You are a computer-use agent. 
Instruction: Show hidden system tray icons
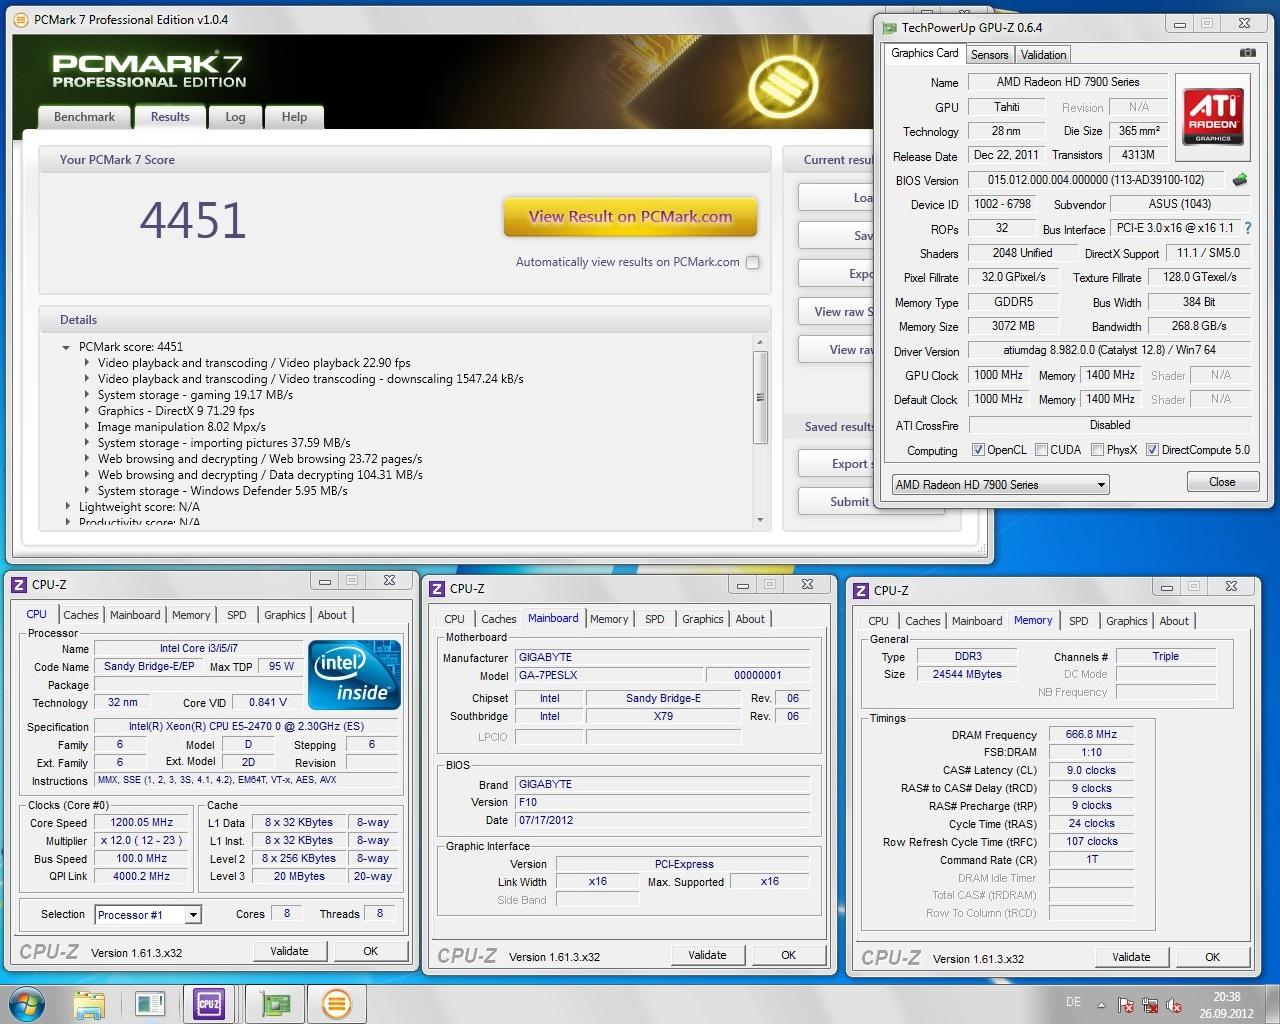1102,1005
